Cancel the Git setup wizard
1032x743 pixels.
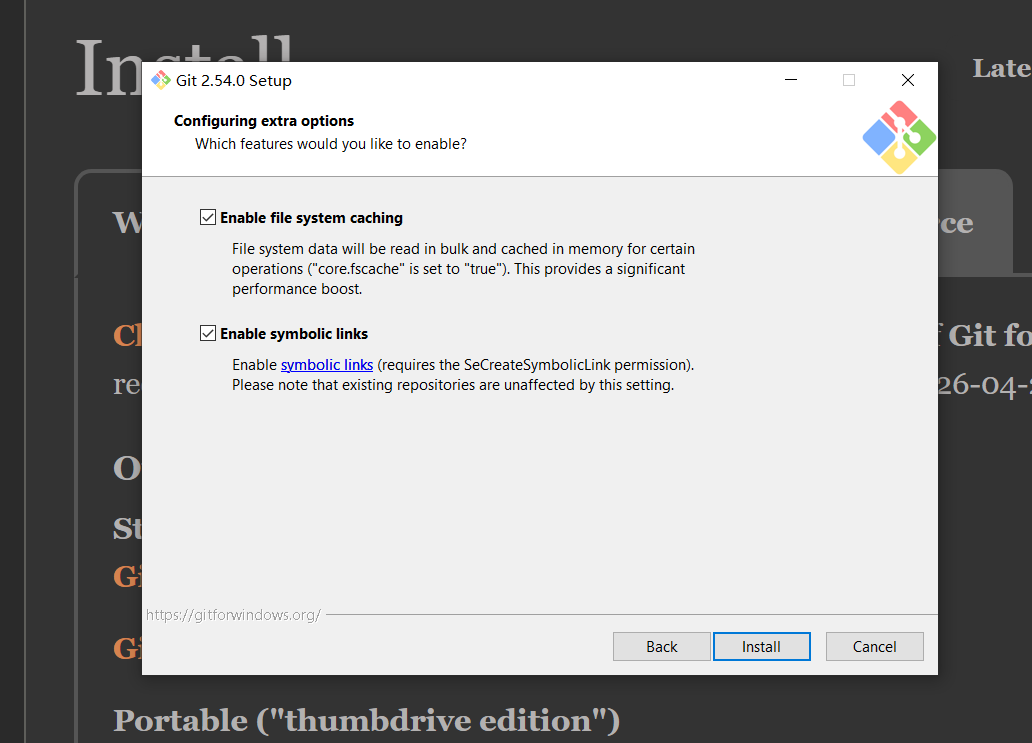(x=875, y=646)
